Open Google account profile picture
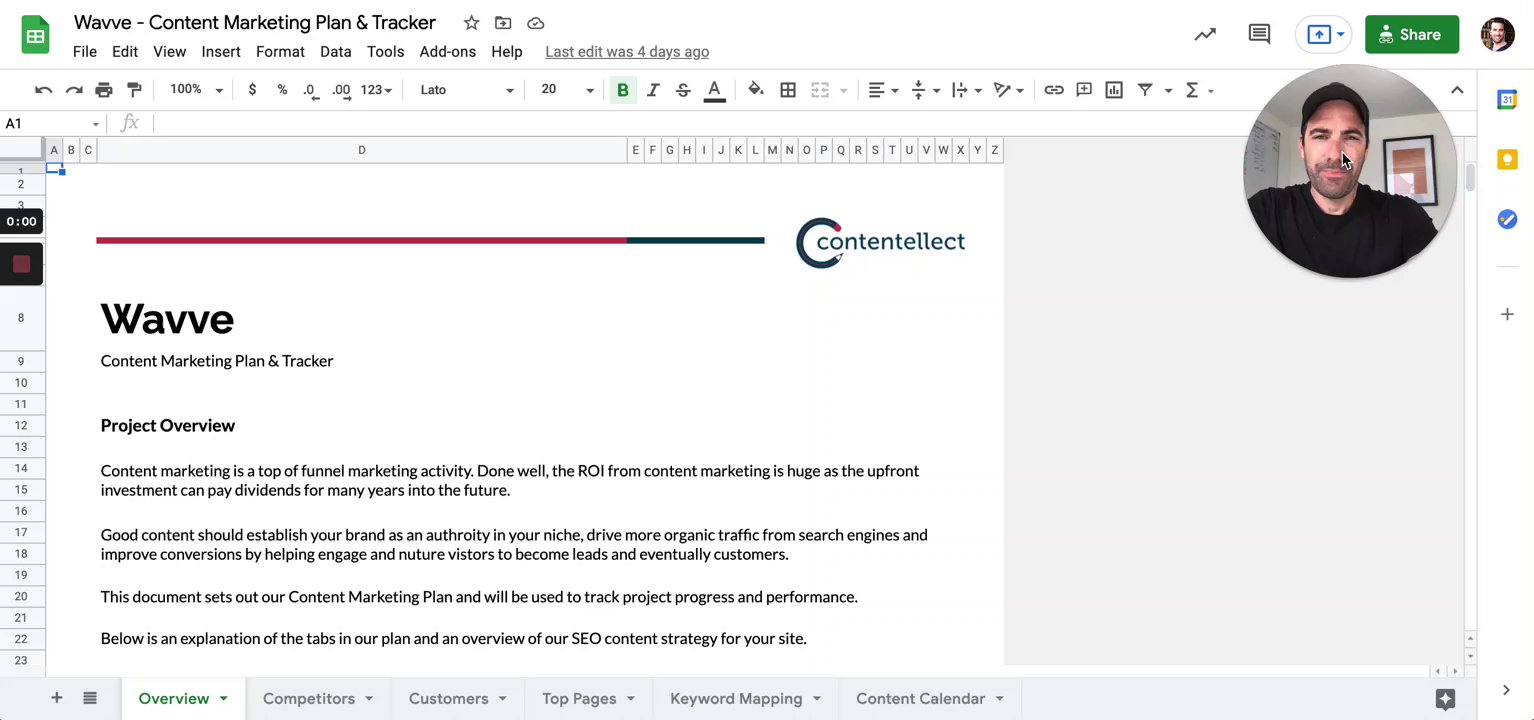 tap(1498, 35)
